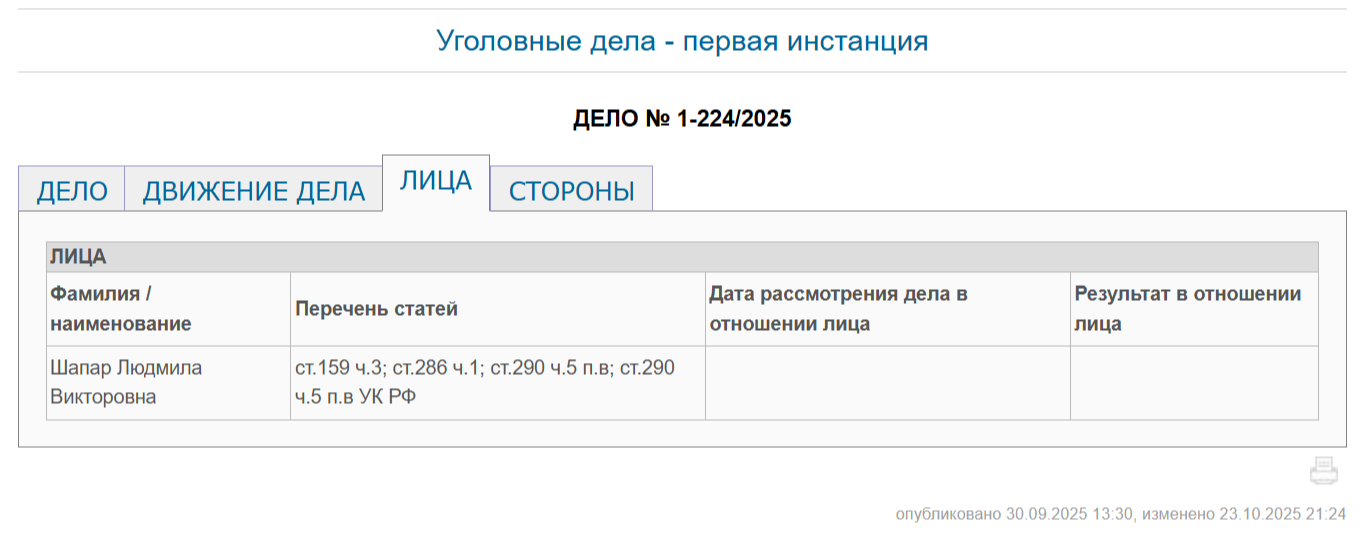The height and width of the screenshot is (551, 1363).
Task: Click the empty result cell for Шапар
Action: pyautogui.click(x=1193, y=383)
